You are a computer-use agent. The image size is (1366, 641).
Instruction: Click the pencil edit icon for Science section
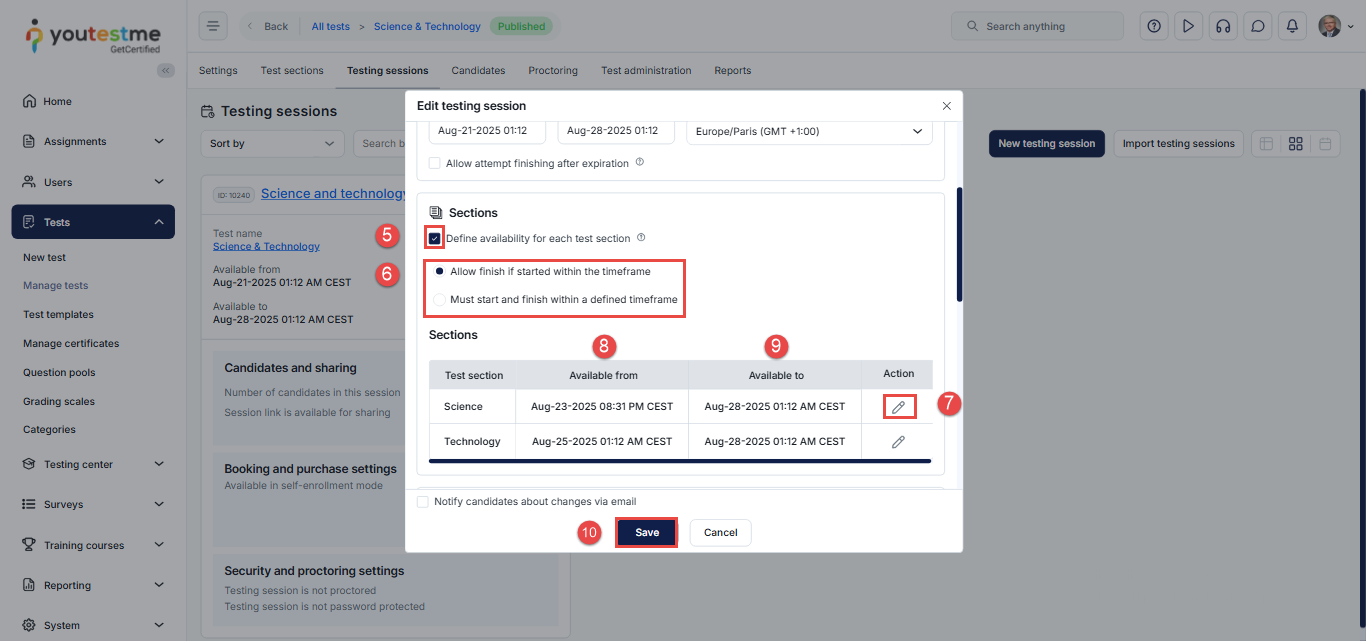898,407
